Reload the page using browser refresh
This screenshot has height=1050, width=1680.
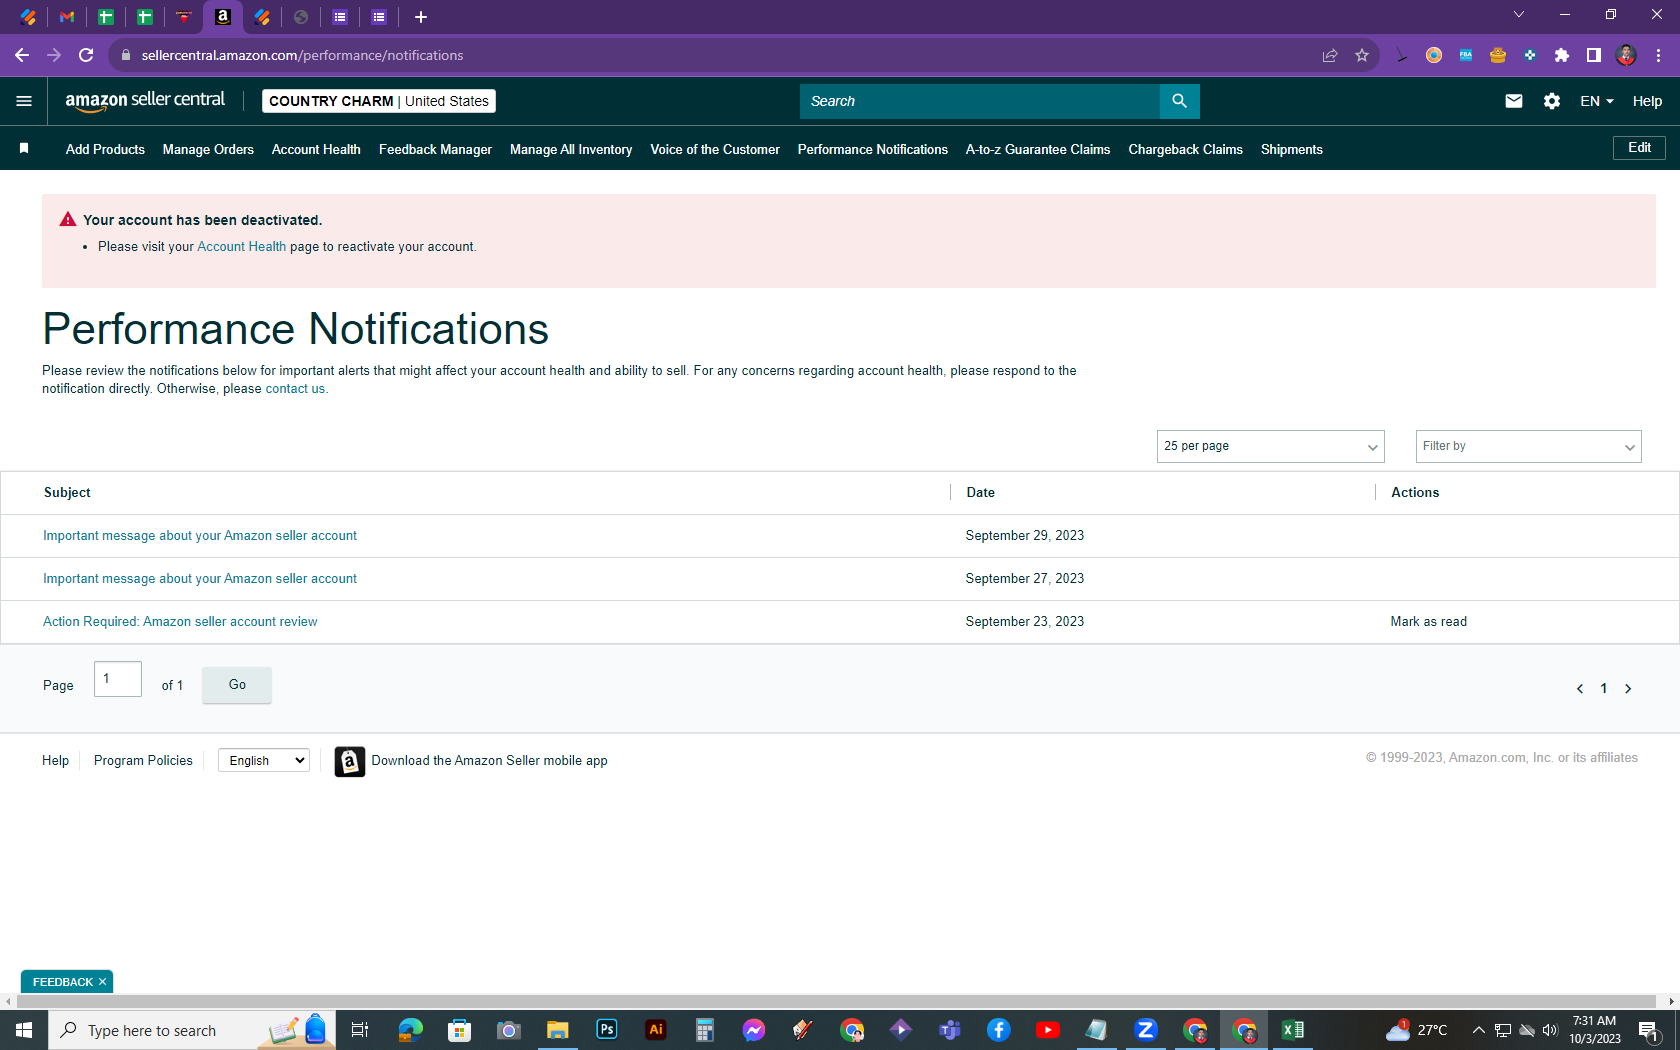coord(86,55)
